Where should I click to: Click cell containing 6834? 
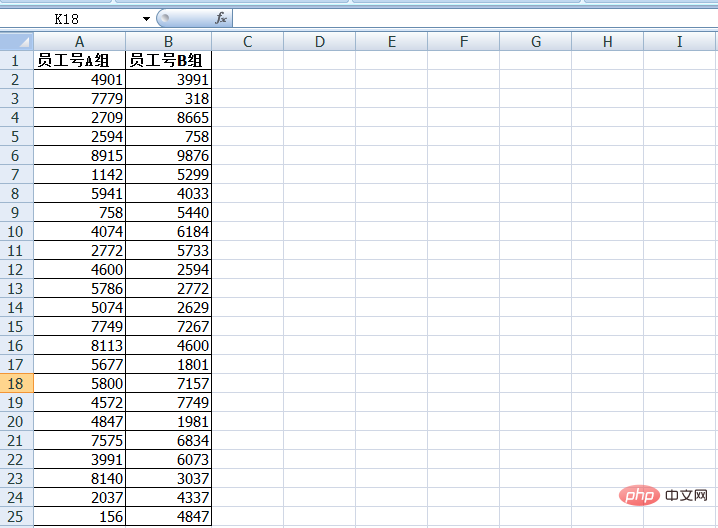coord(169,441)
